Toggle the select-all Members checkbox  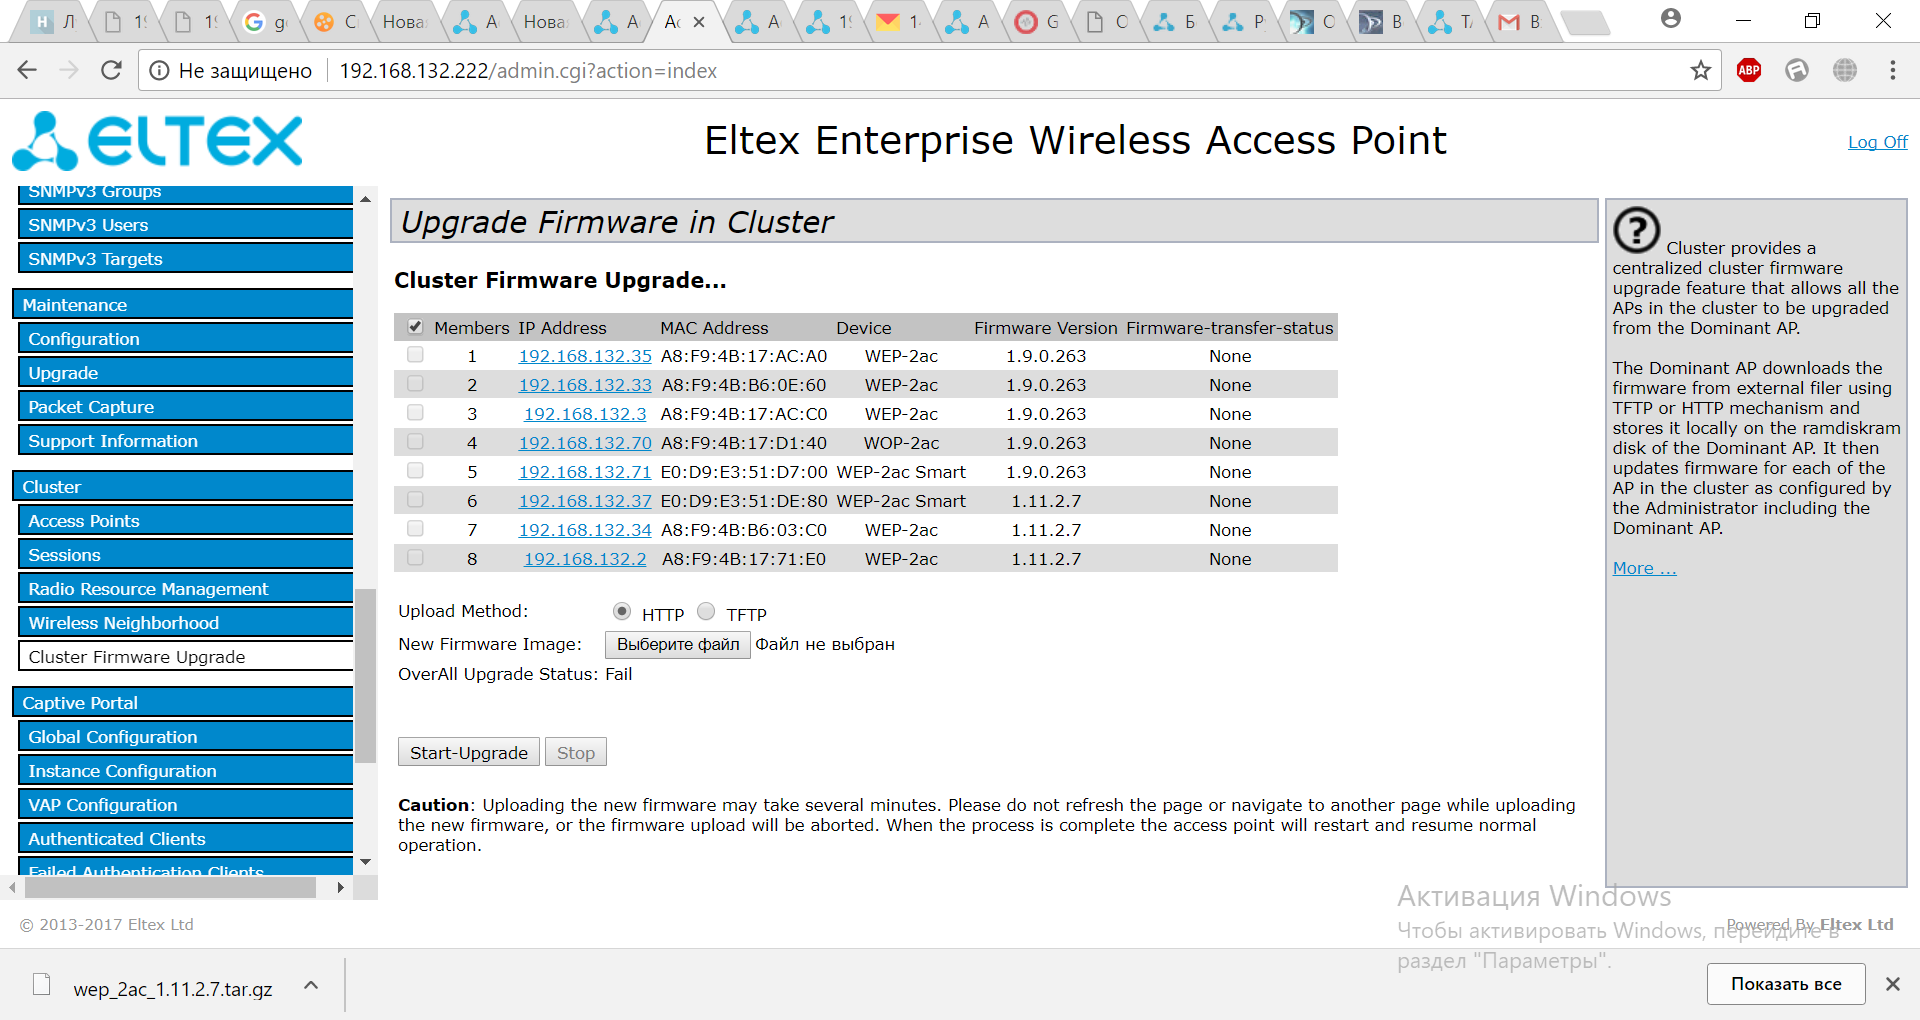tap(415, 327)
